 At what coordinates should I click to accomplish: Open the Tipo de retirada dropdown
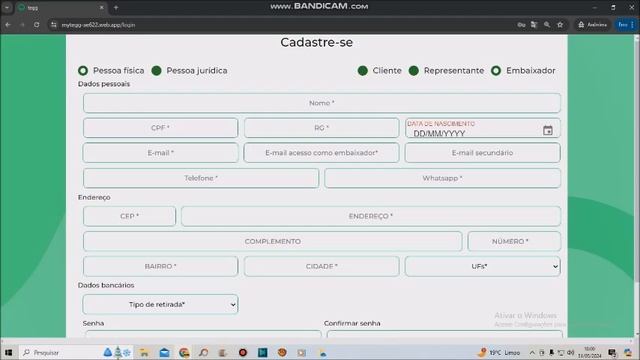[160, 304]
